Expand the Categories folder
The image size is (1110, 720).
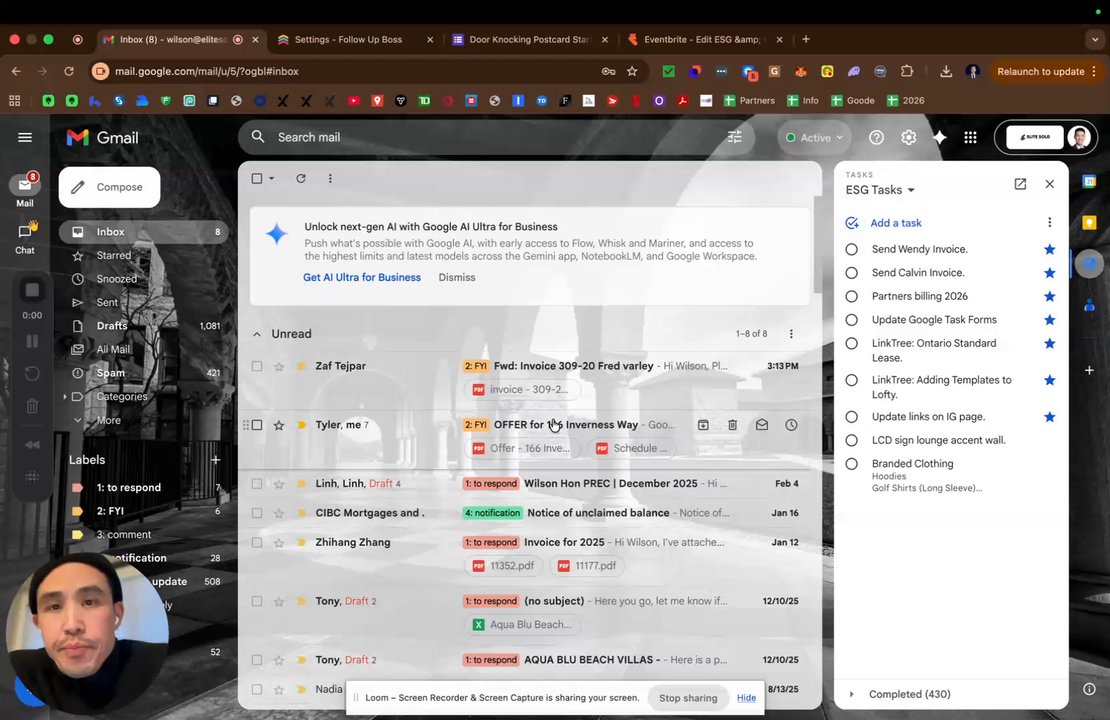pyautogui.click(x=64, y=396)
